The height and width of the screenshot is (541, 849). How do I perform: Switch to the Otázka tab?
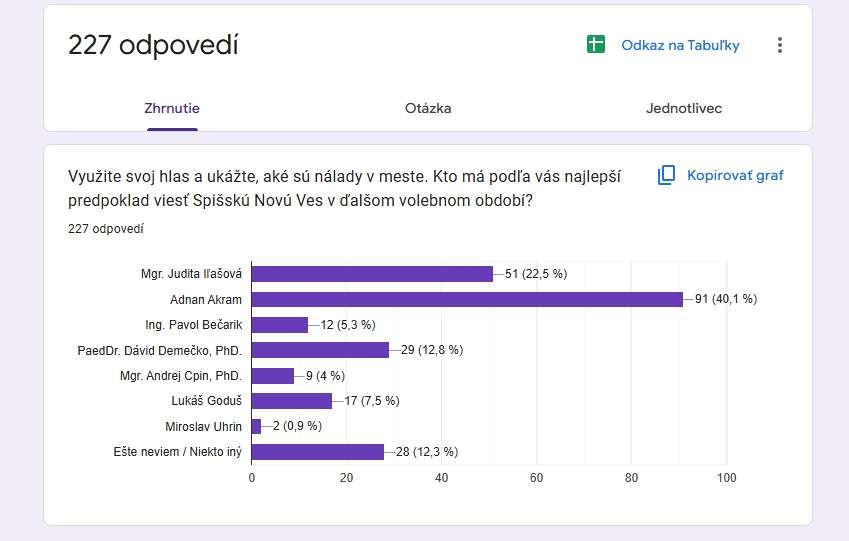428,108
